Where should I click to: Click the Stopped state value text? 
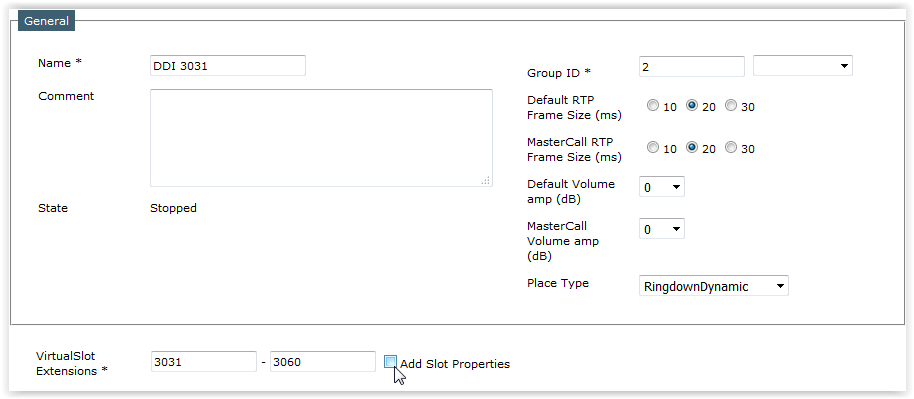(x=173, y=208)
